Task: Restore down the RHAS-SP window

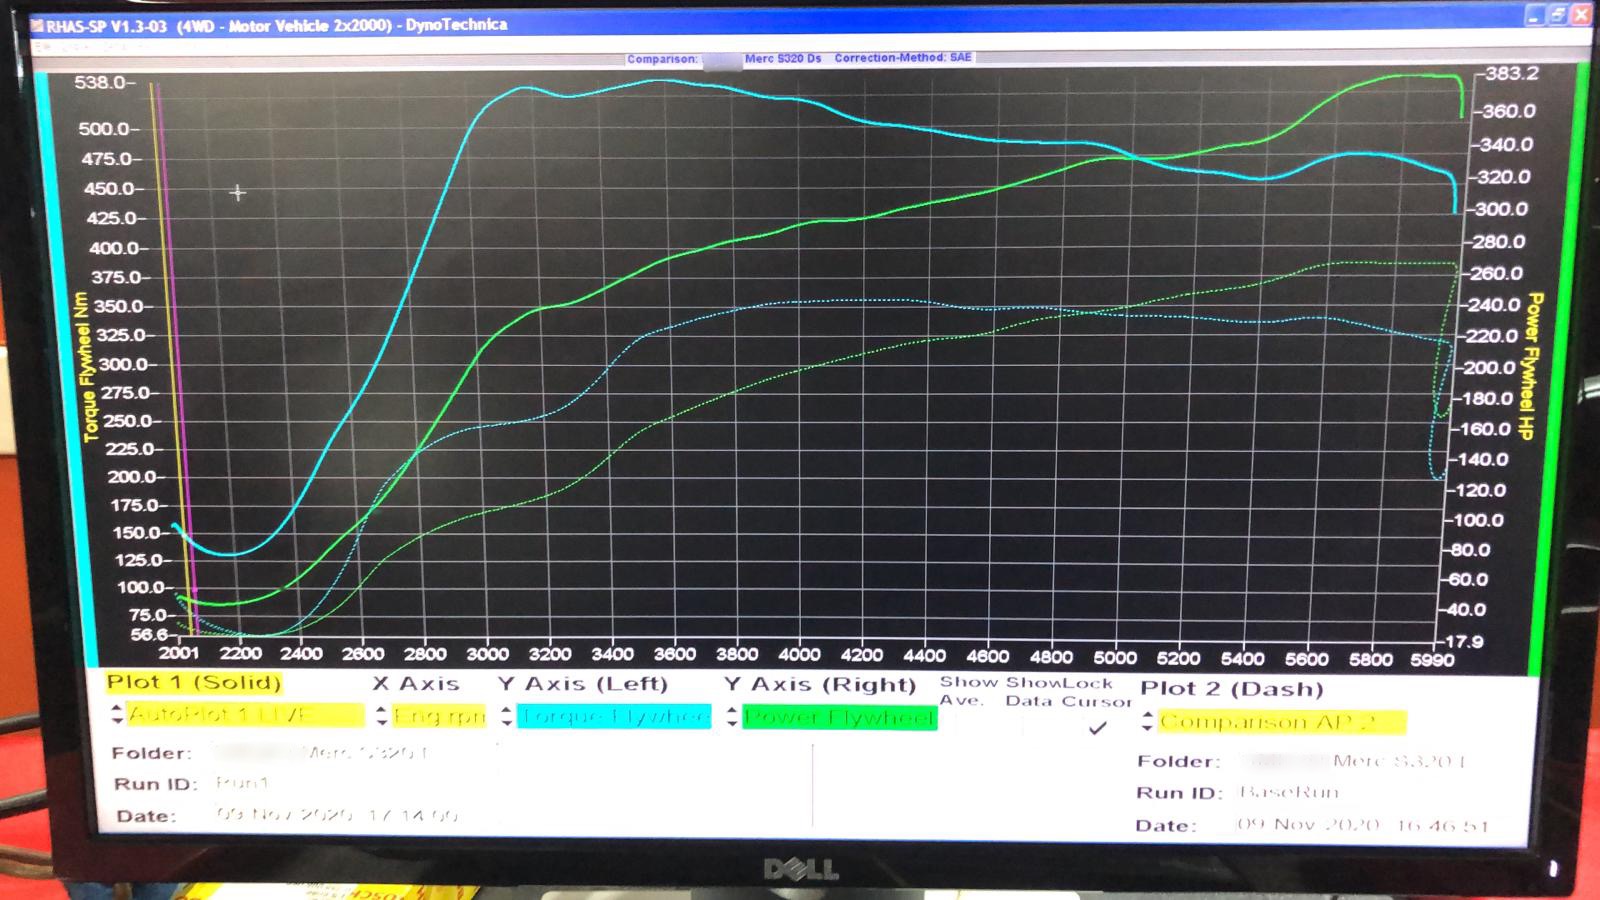Action: 1557,16
